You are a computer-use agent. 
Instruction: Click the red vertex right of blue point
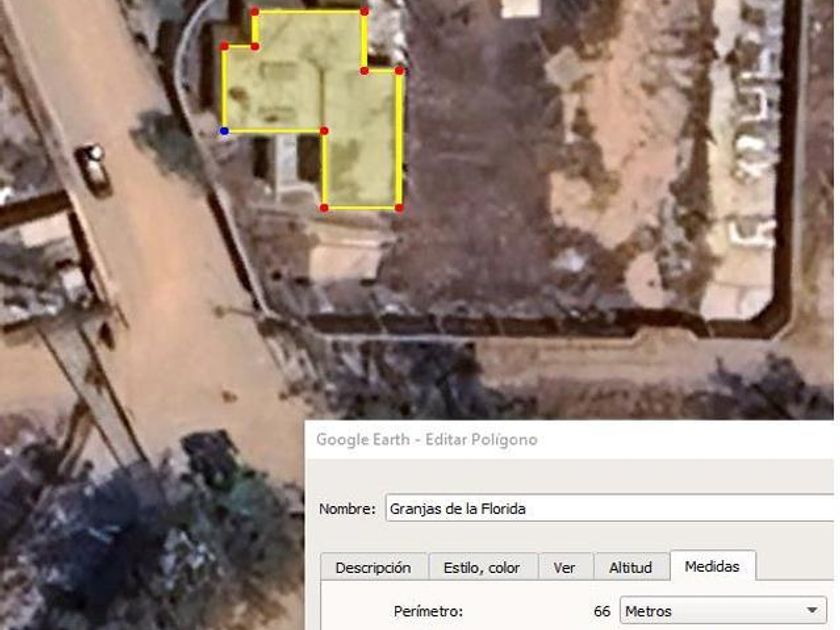point(324,131)
